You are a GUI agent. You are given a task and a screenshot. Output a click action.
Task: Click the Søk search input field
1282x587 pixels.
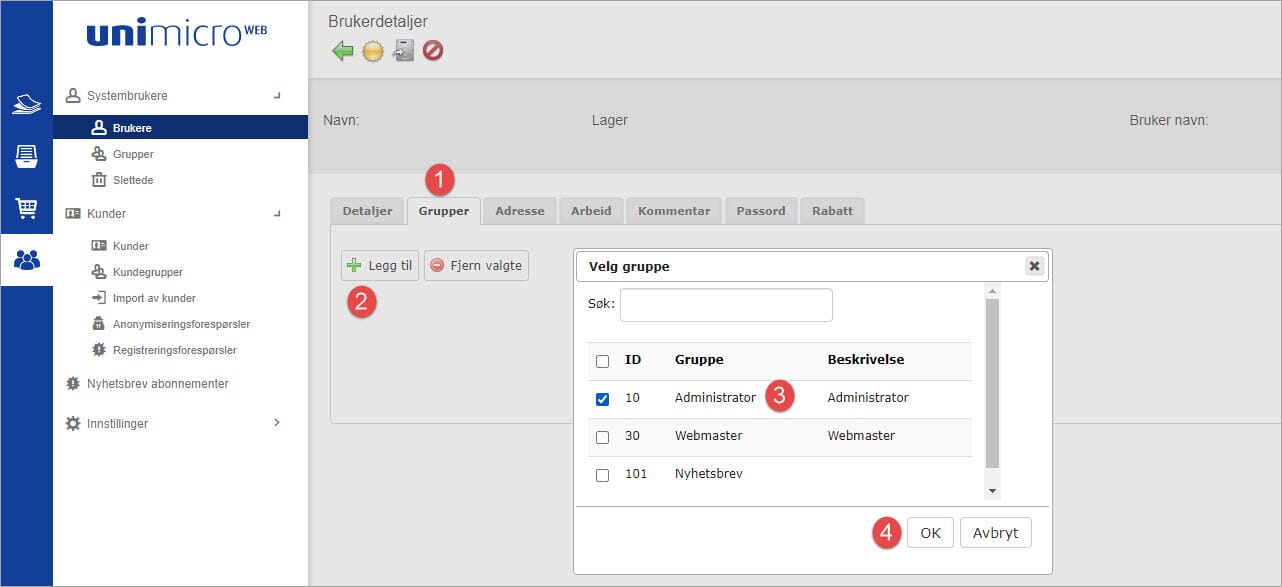726,305
